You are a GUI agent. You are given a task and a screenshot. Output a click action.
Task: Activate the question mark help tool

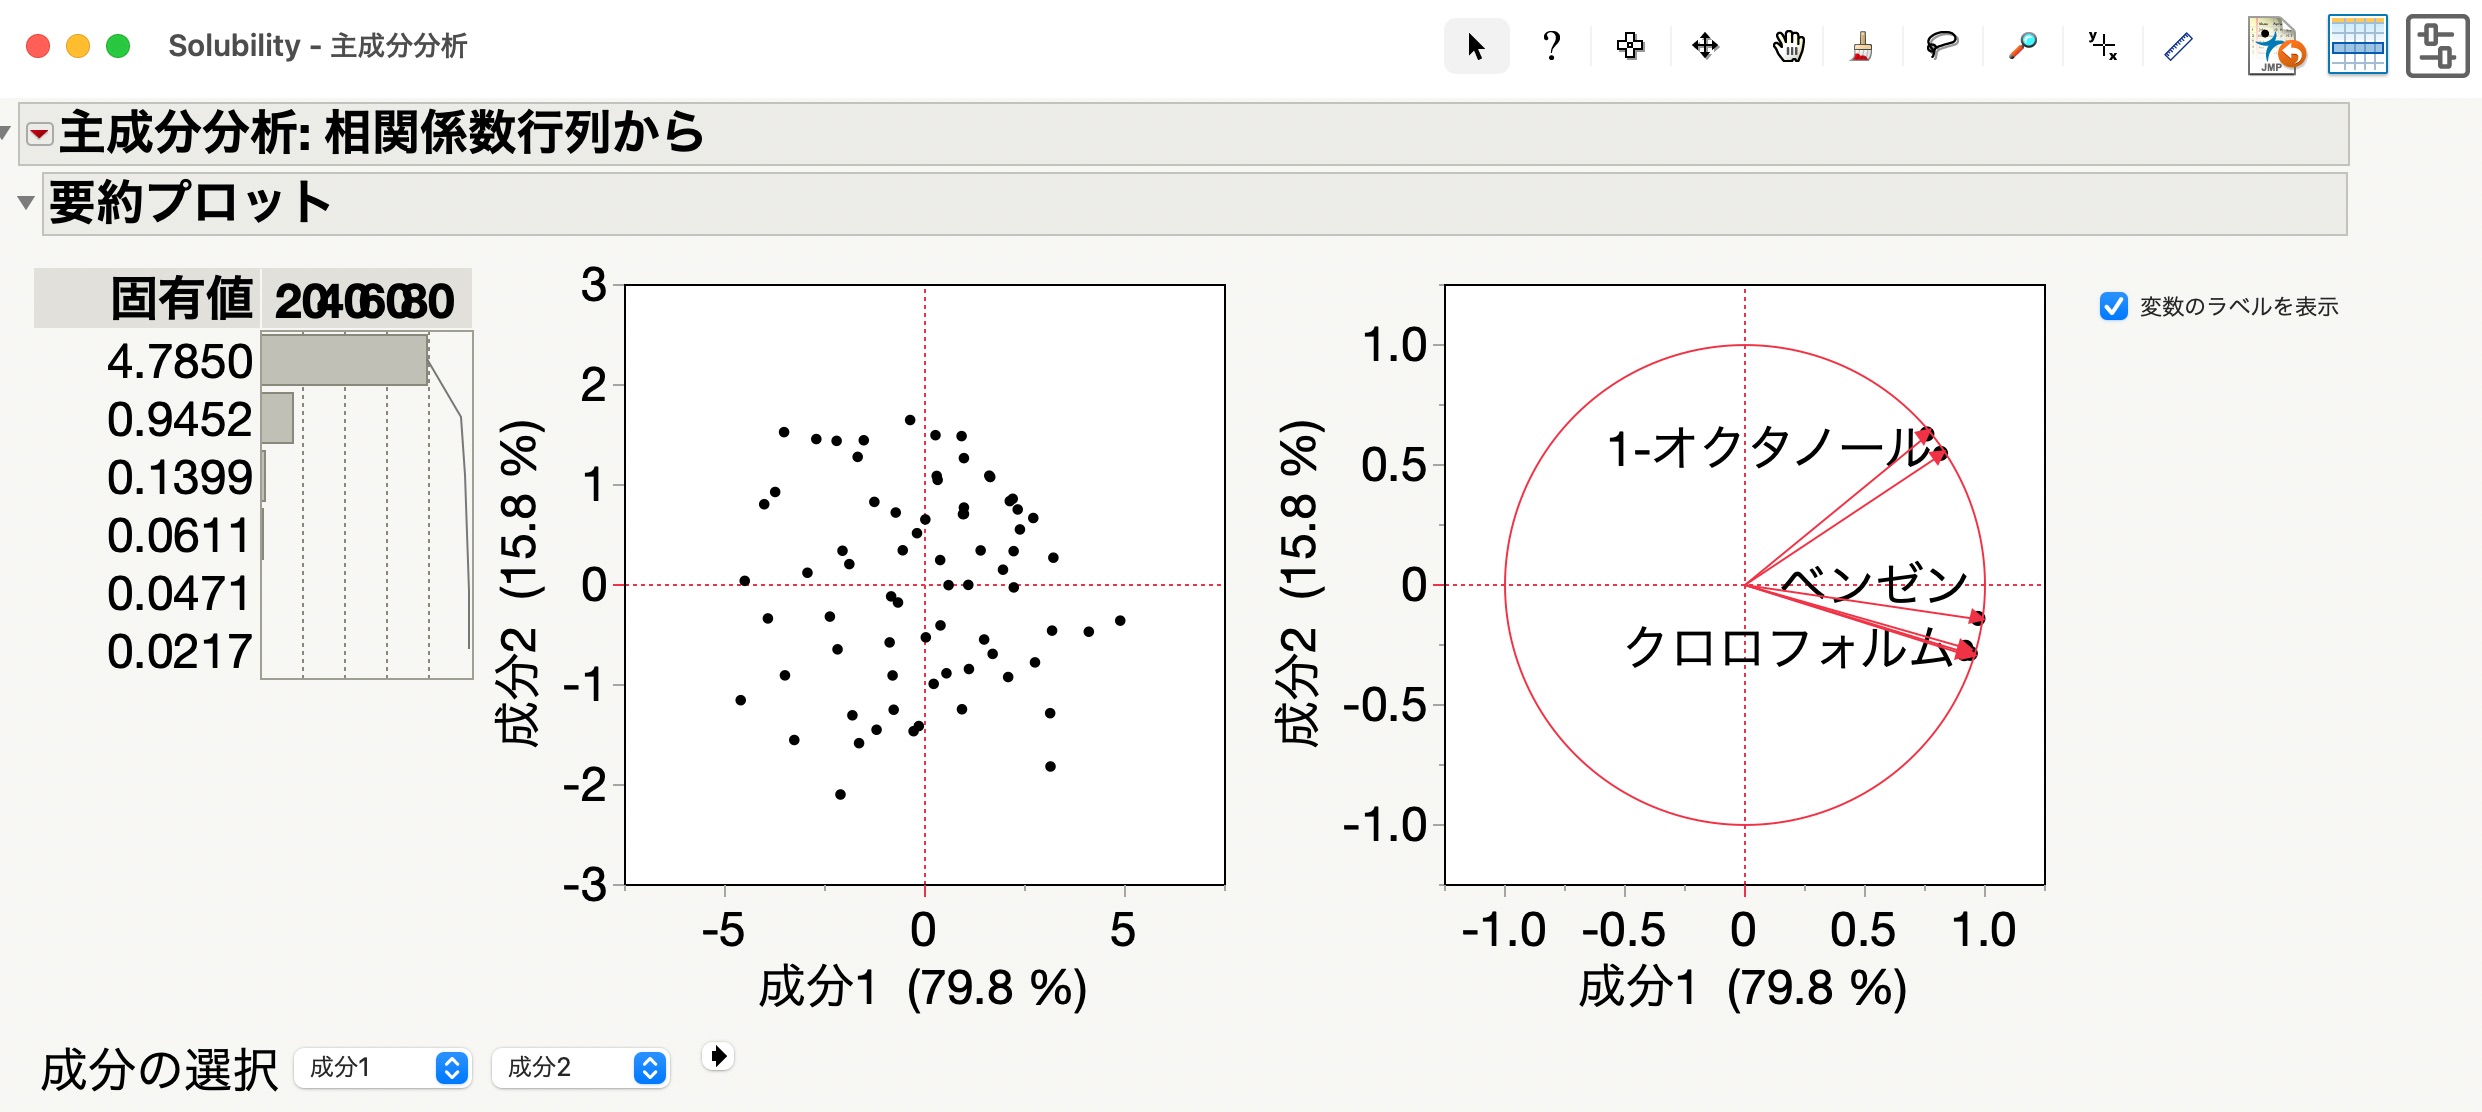(1551, 46)
